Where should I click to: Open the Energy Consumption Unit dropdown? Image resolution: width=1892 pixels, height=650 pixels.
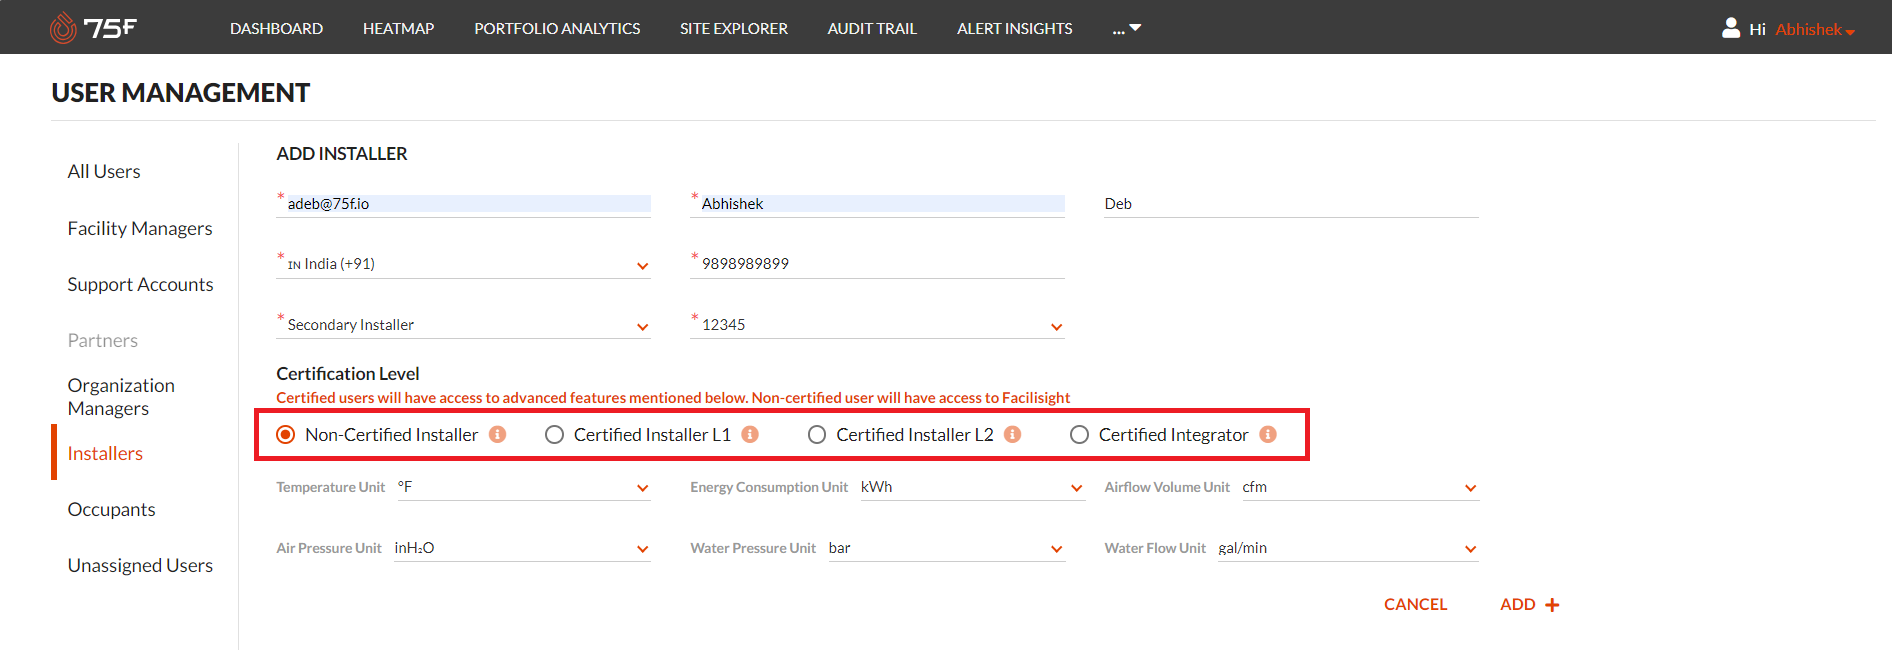point(972,488)
